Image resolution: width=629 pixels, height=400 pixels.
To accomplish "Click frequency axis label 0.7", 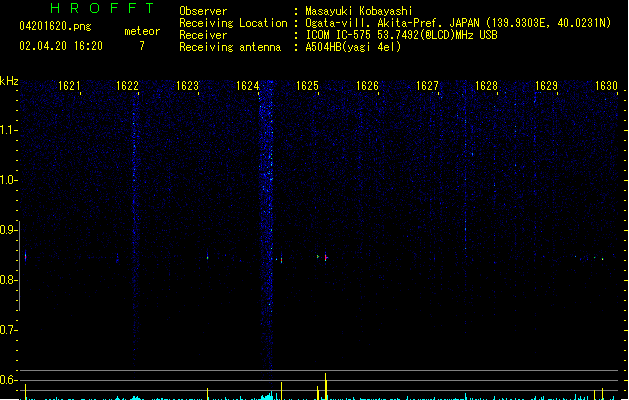I will coord(8,330).
